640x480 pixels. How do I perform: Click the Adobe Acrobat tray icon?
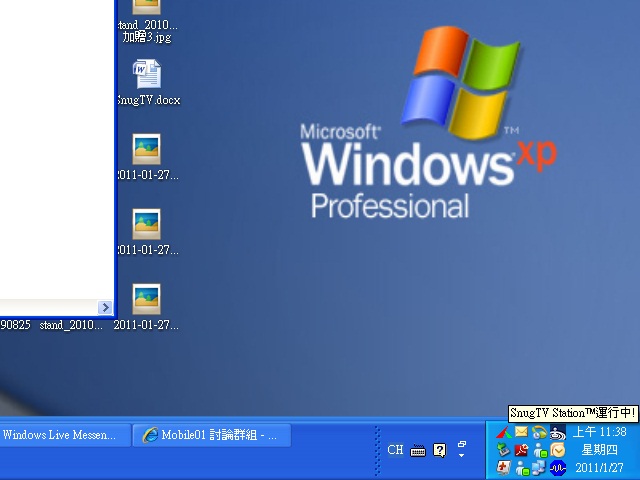(521, 450)
